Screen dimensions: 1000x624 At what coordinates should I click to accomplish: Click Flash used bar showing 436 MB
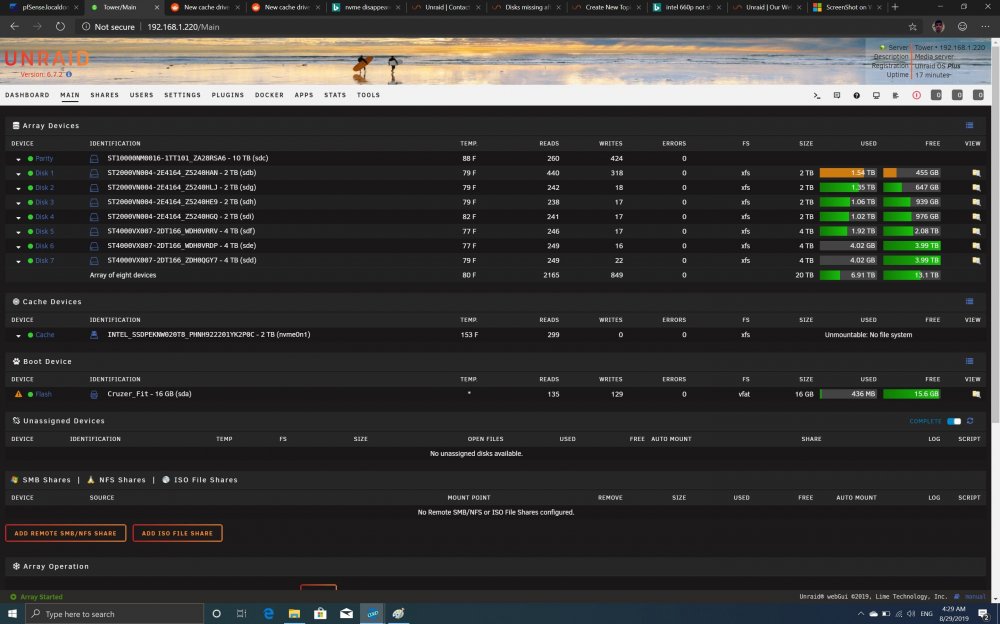(848, 394)
